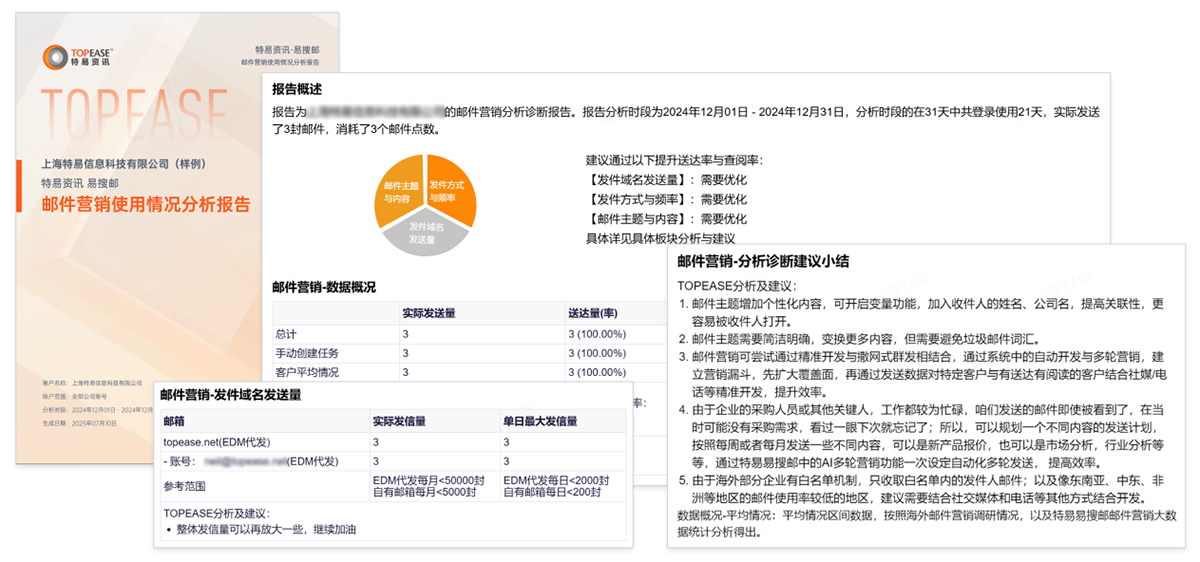Open the 邮件营销-分析诊断建议小结 heading
Viewport: 1200px width, 562px height.
click(762, 262)
